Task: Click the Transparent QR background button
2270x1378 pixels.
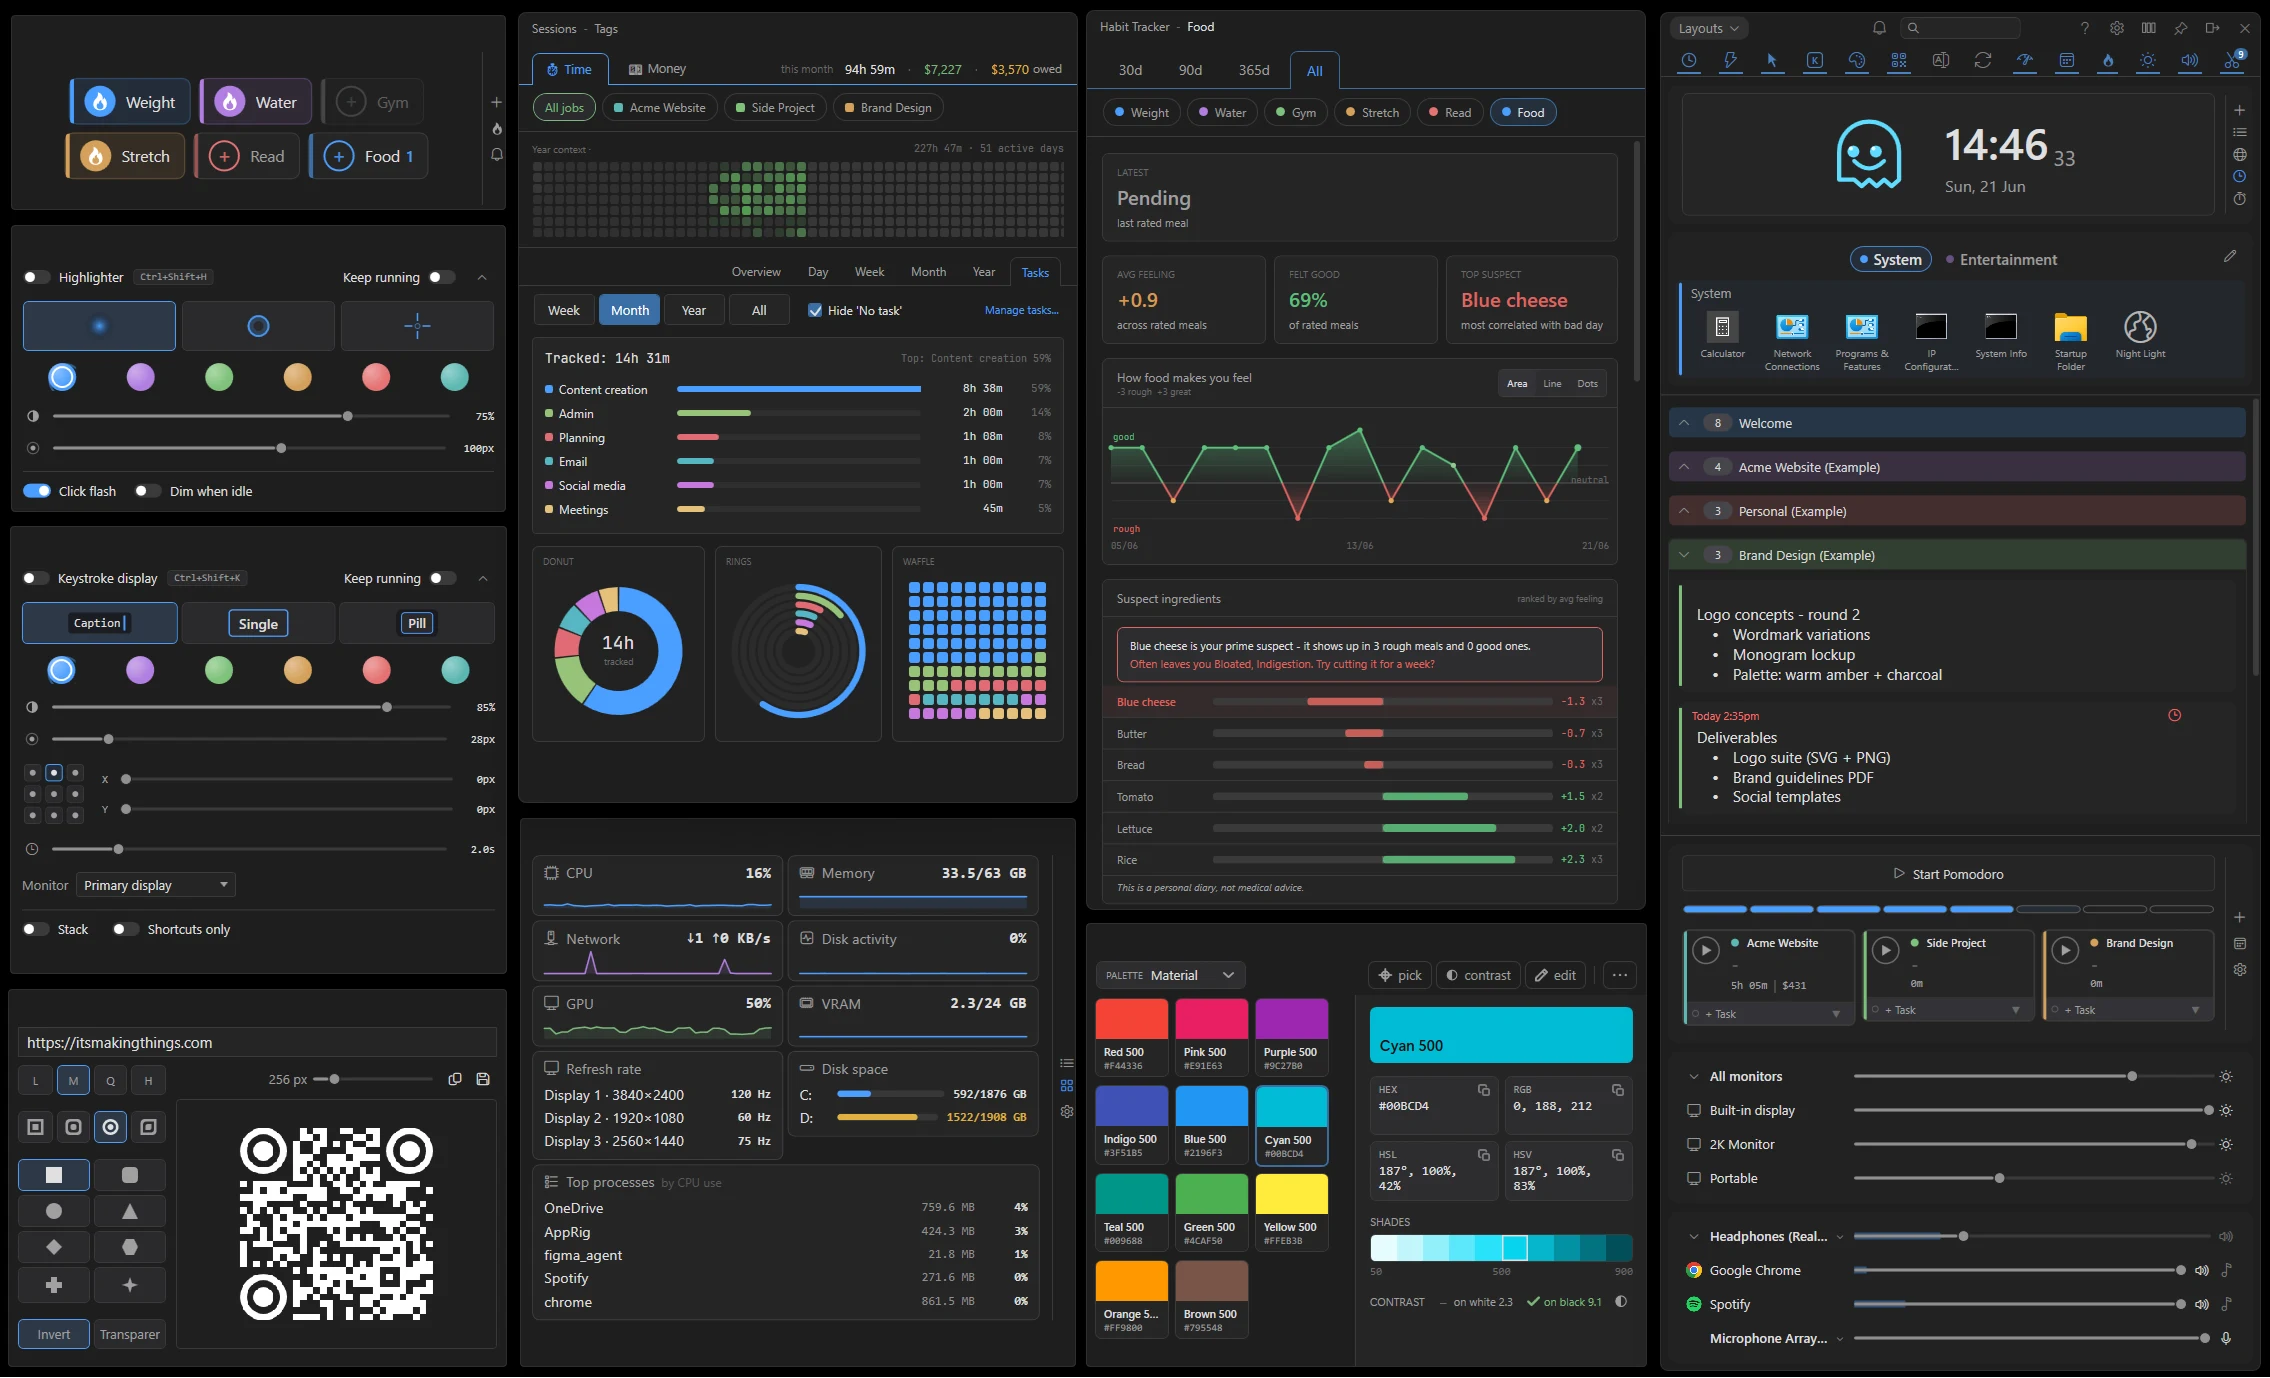Action: (129, 1335)
